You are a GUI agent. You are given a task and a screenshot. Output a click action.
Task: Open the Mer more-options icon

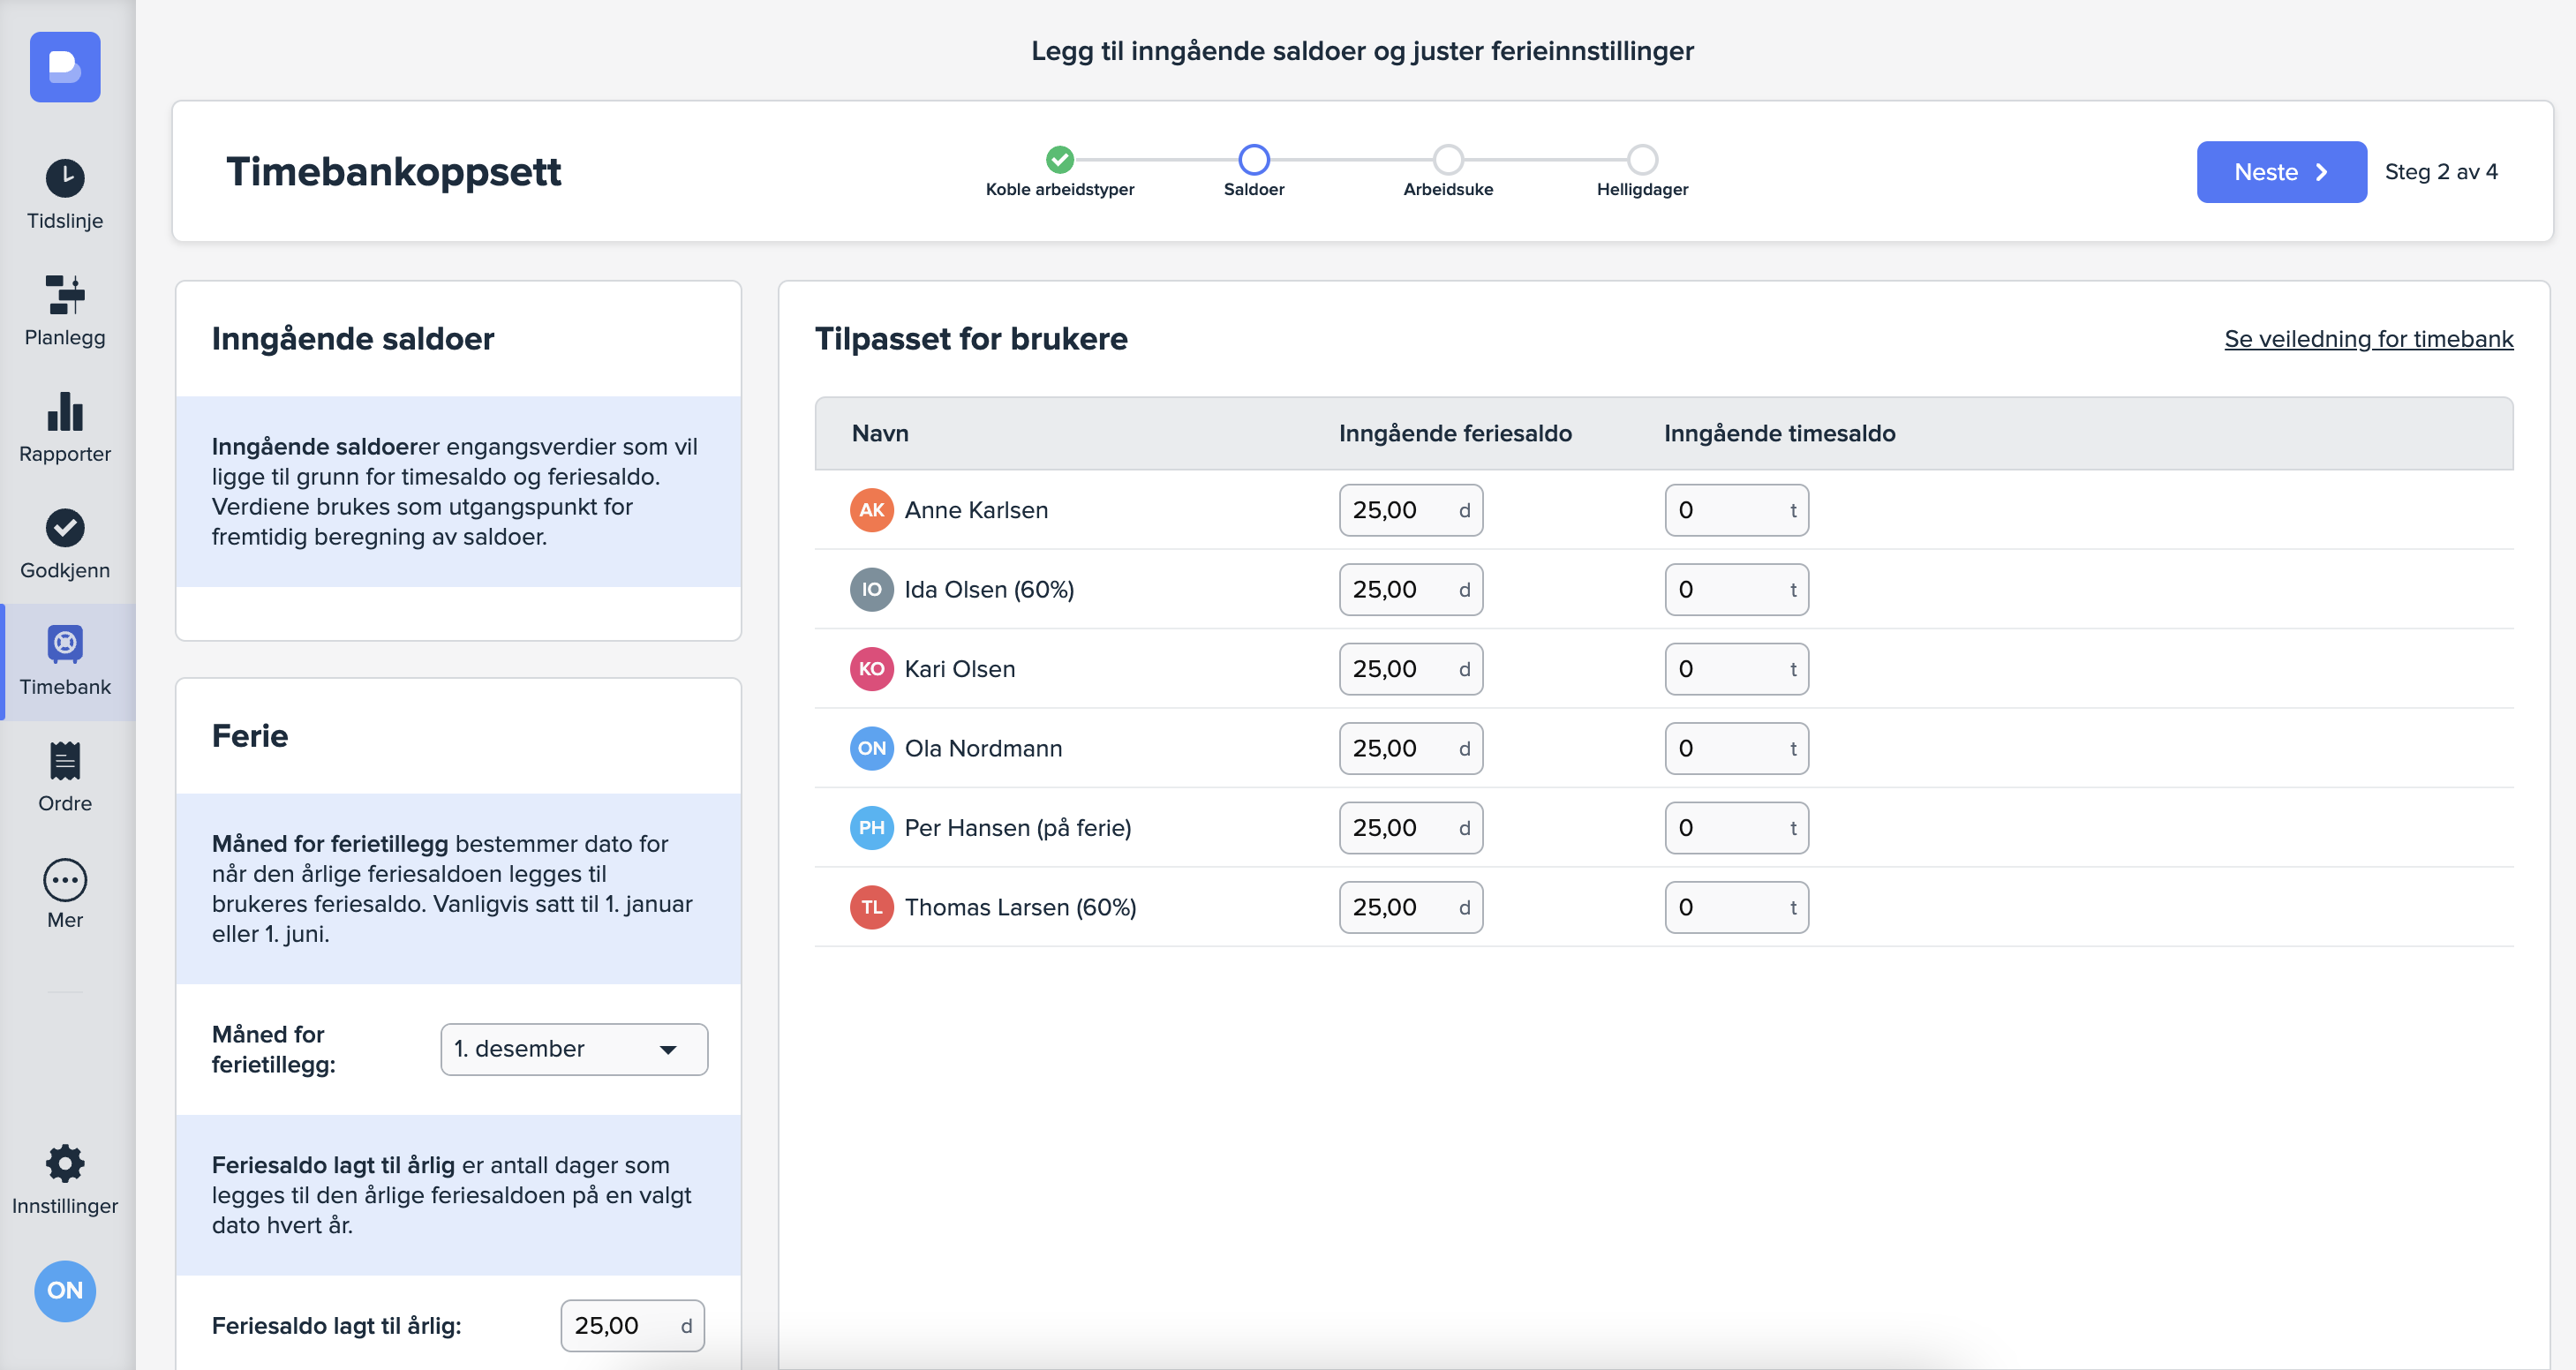coord(65,880)
